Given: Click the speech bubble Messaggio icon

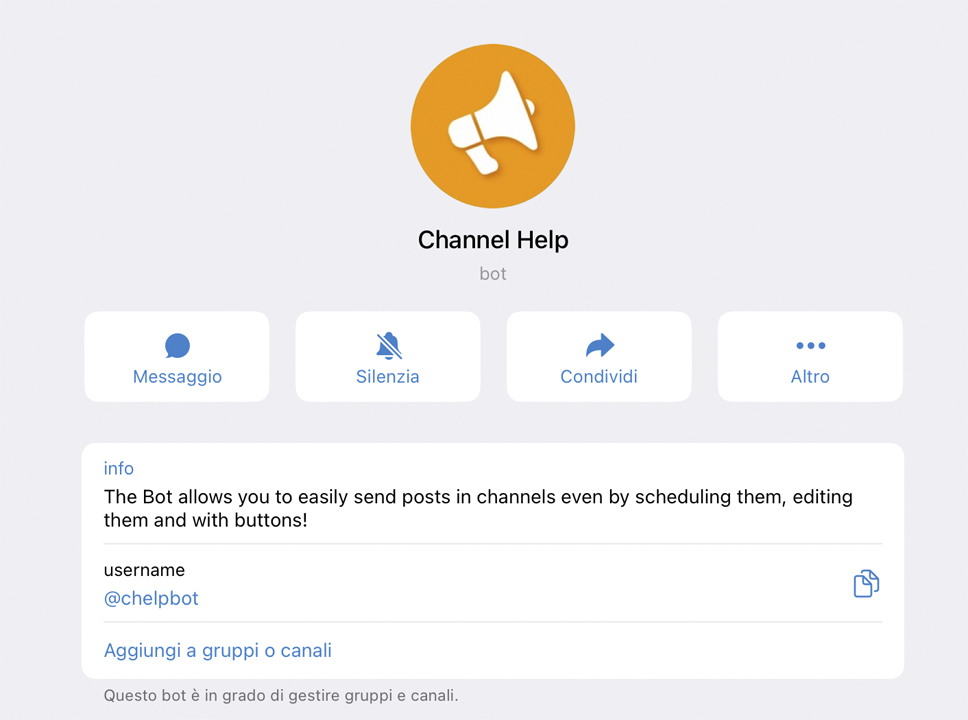Looking at the screenshot, I should 177,346.
